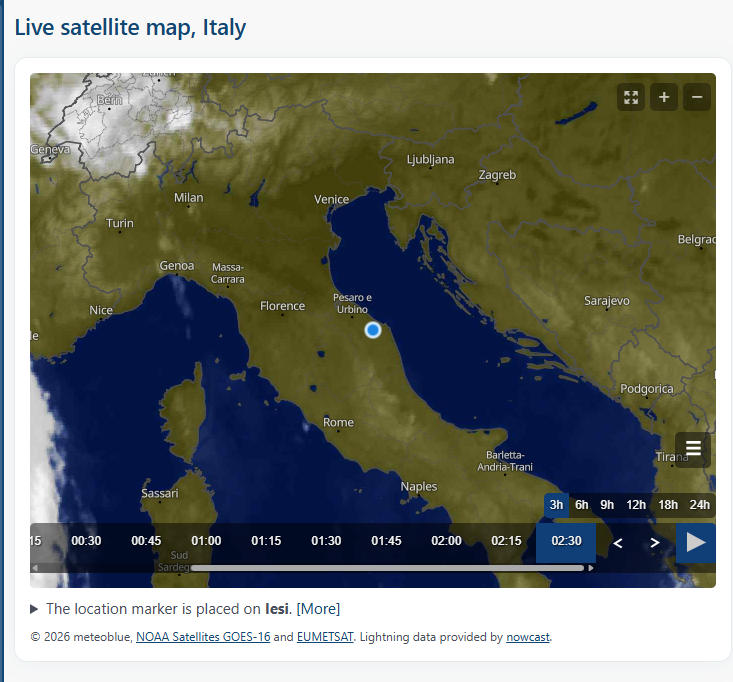Jump to the 02:15 frame
The width and height of the screenshot is (733, 682).
[x=506, y=541]
